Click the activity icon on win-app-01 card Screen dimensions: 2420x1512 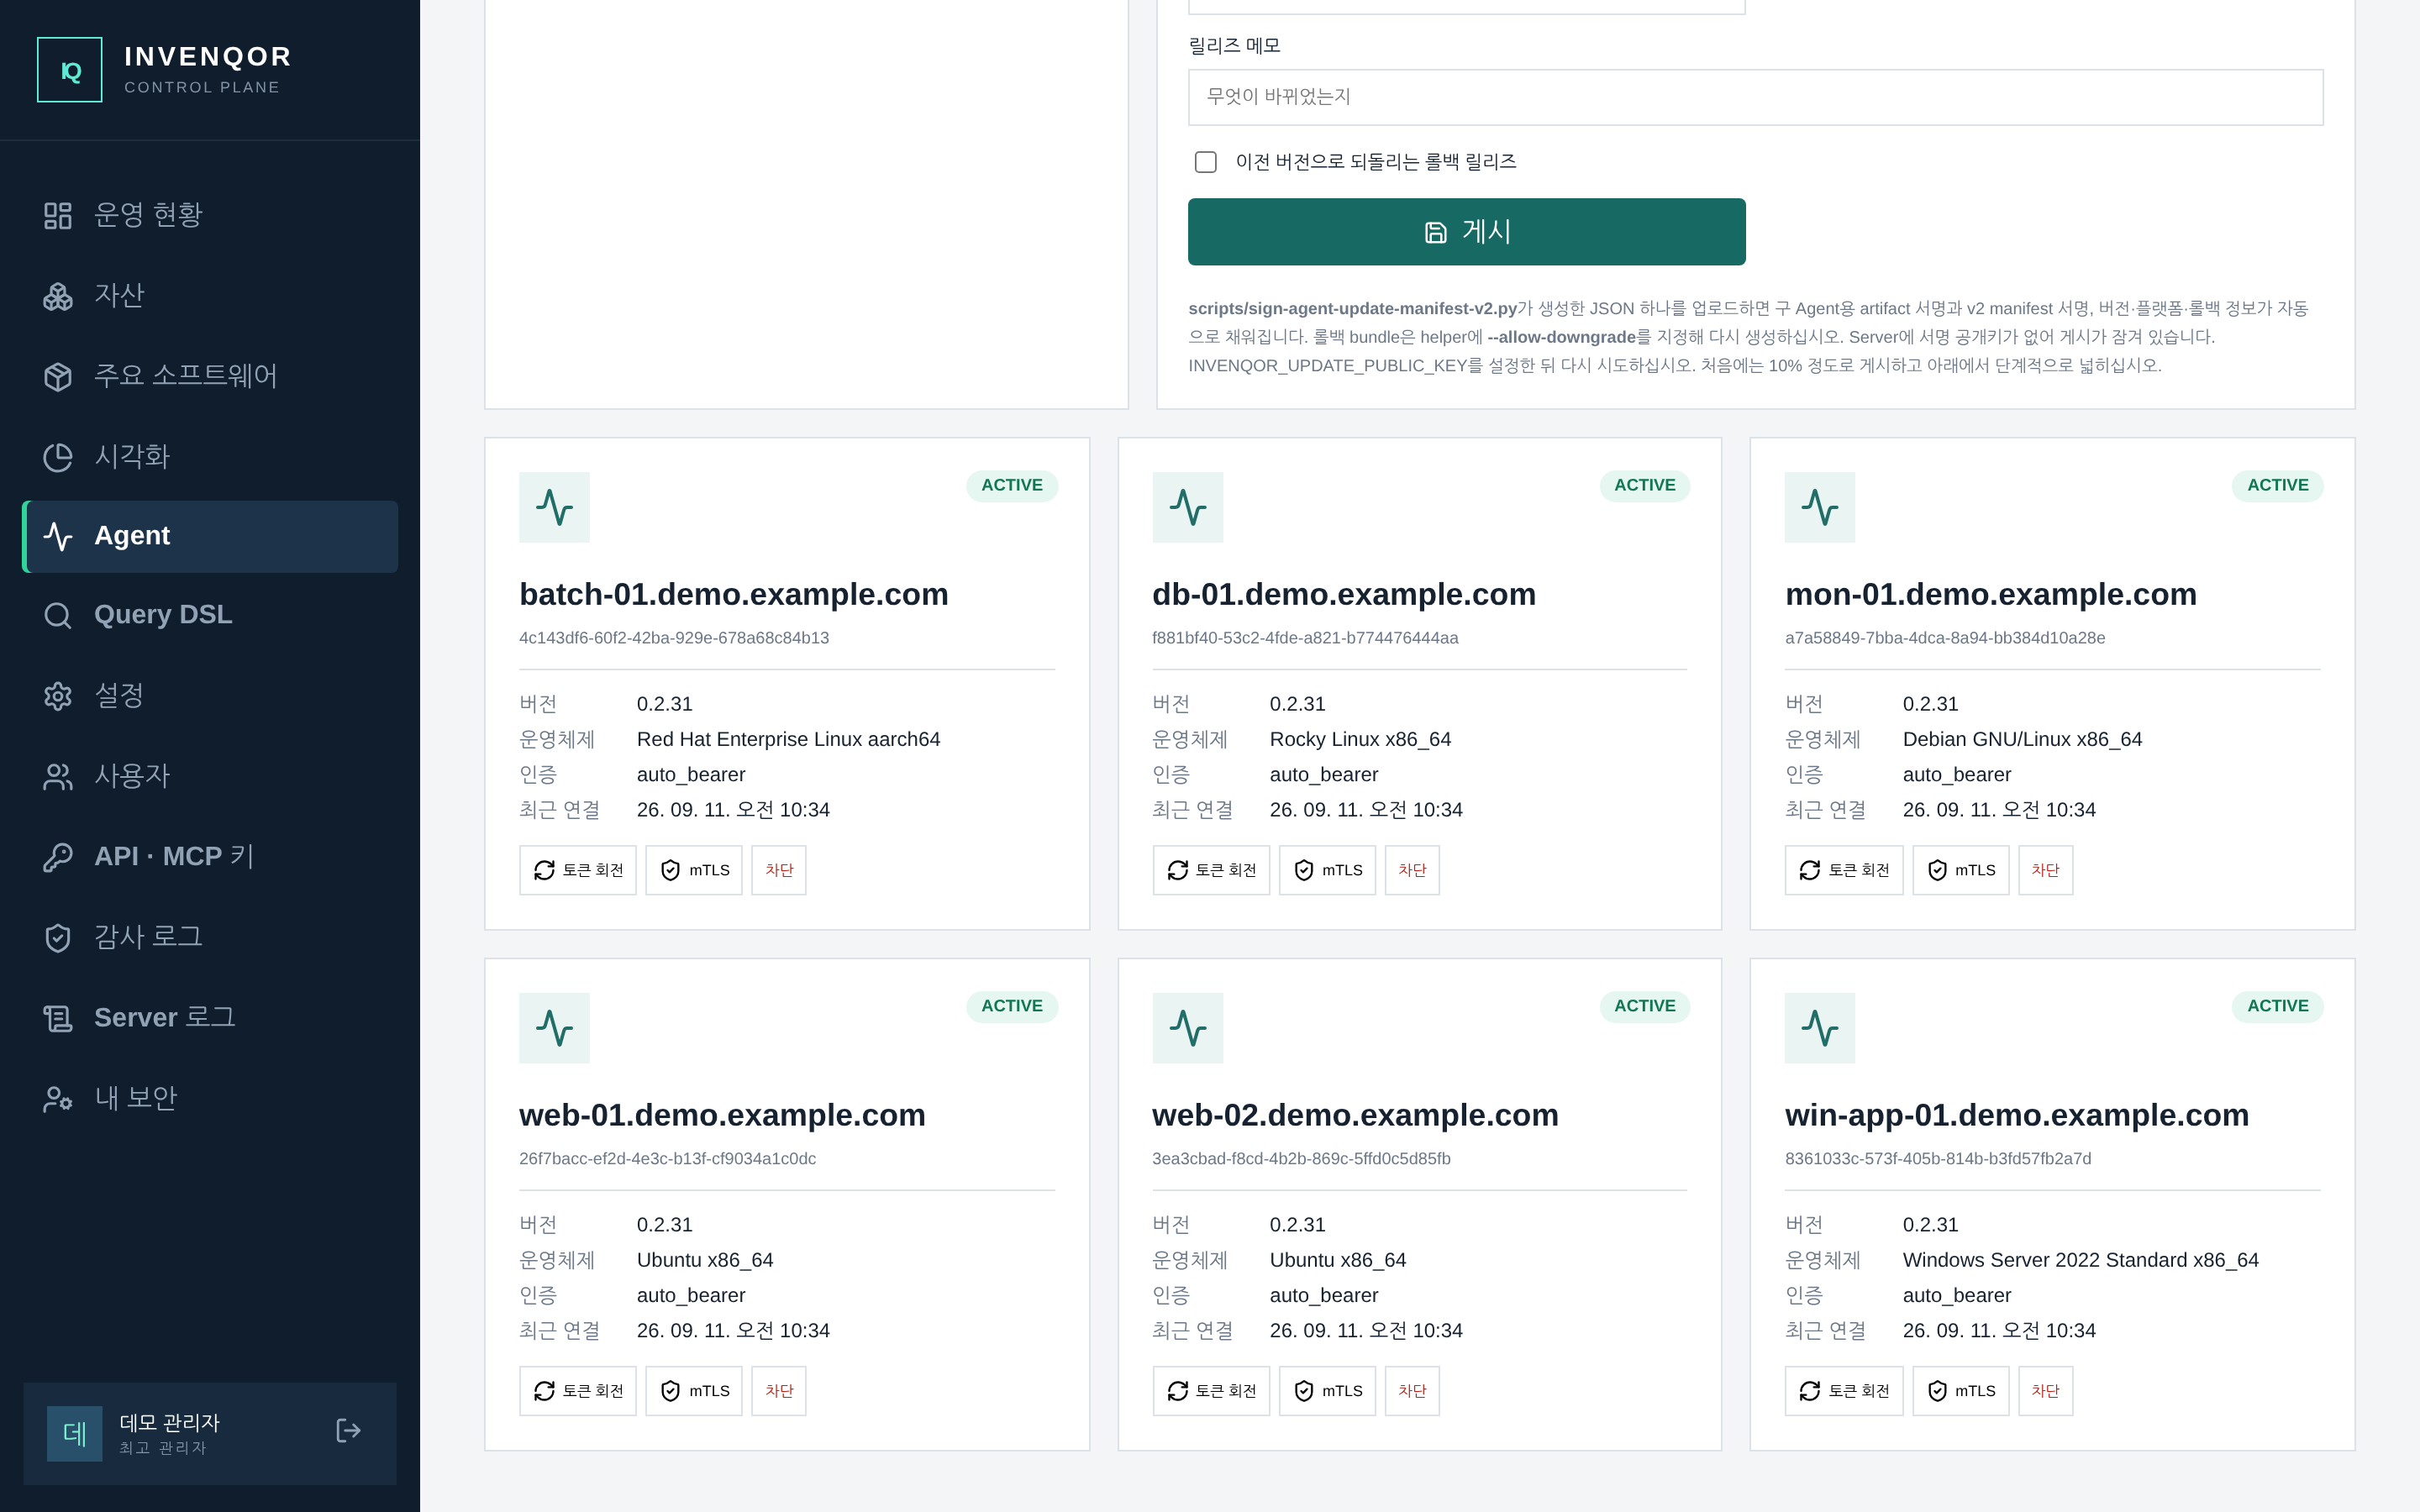tap(1819, 1028)
